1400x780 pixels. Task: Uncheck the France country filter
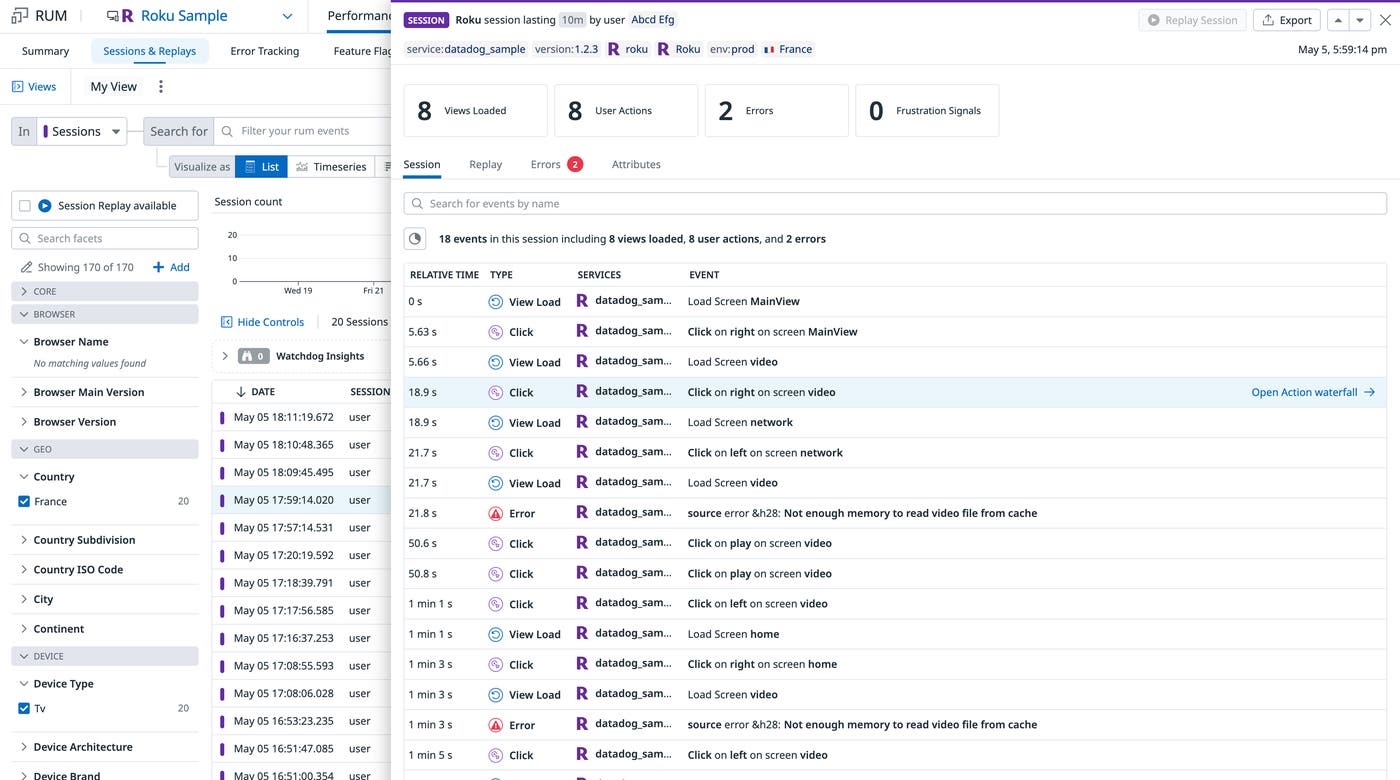click(x=24, y=501)
